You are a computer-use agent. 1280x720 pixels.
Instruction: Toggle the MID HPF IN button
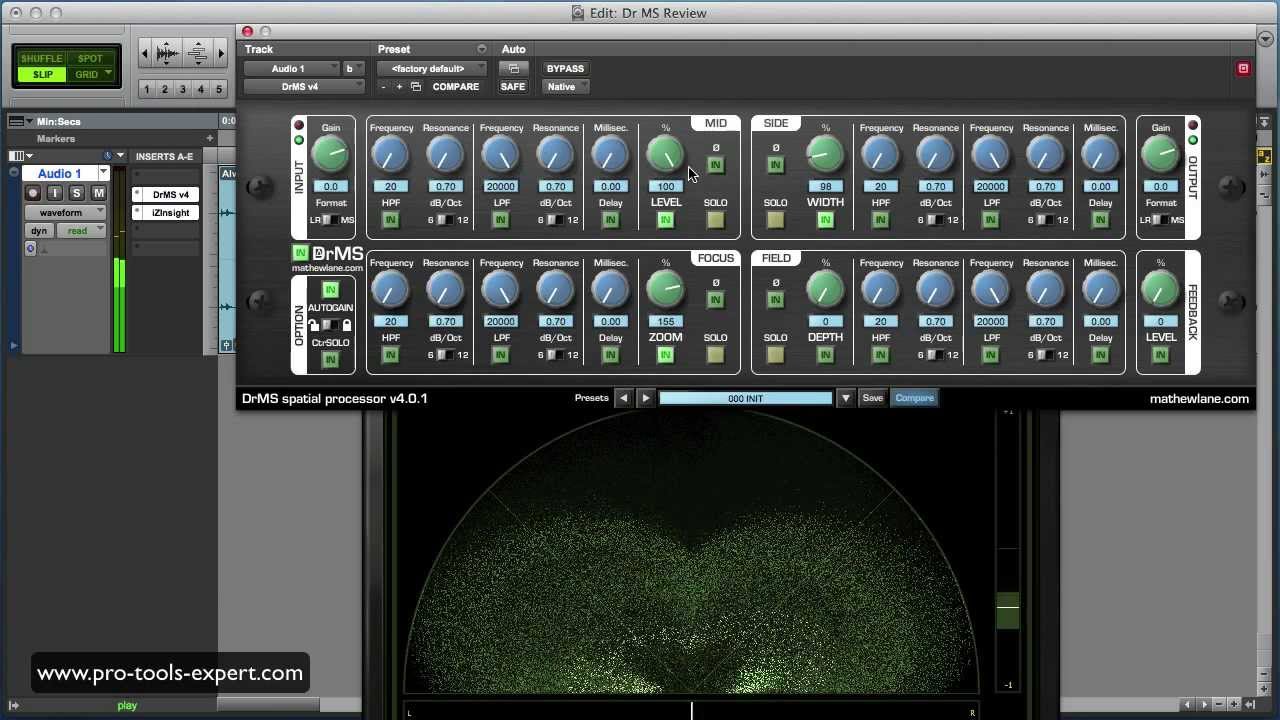click(x=390, y=220)
